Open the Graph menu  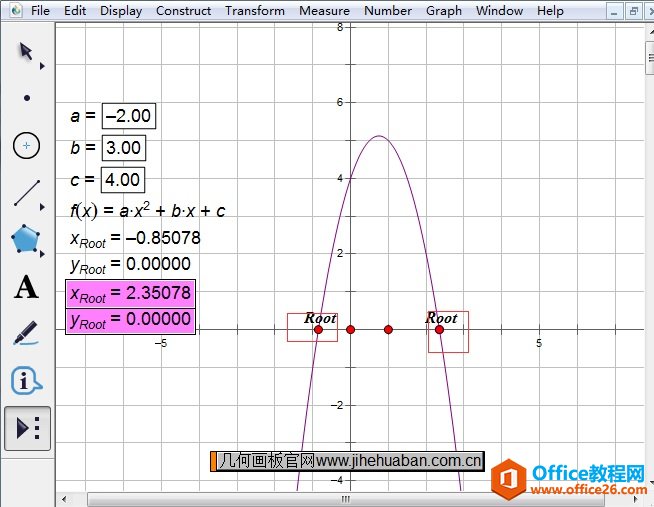pyautogui.click(x=444, y=10)
